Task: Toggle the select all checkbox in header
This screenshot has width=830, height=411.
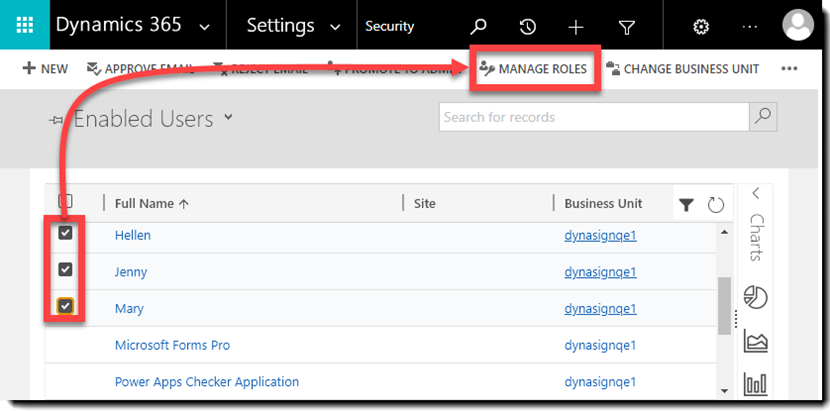Action: (x=65, y=201)
